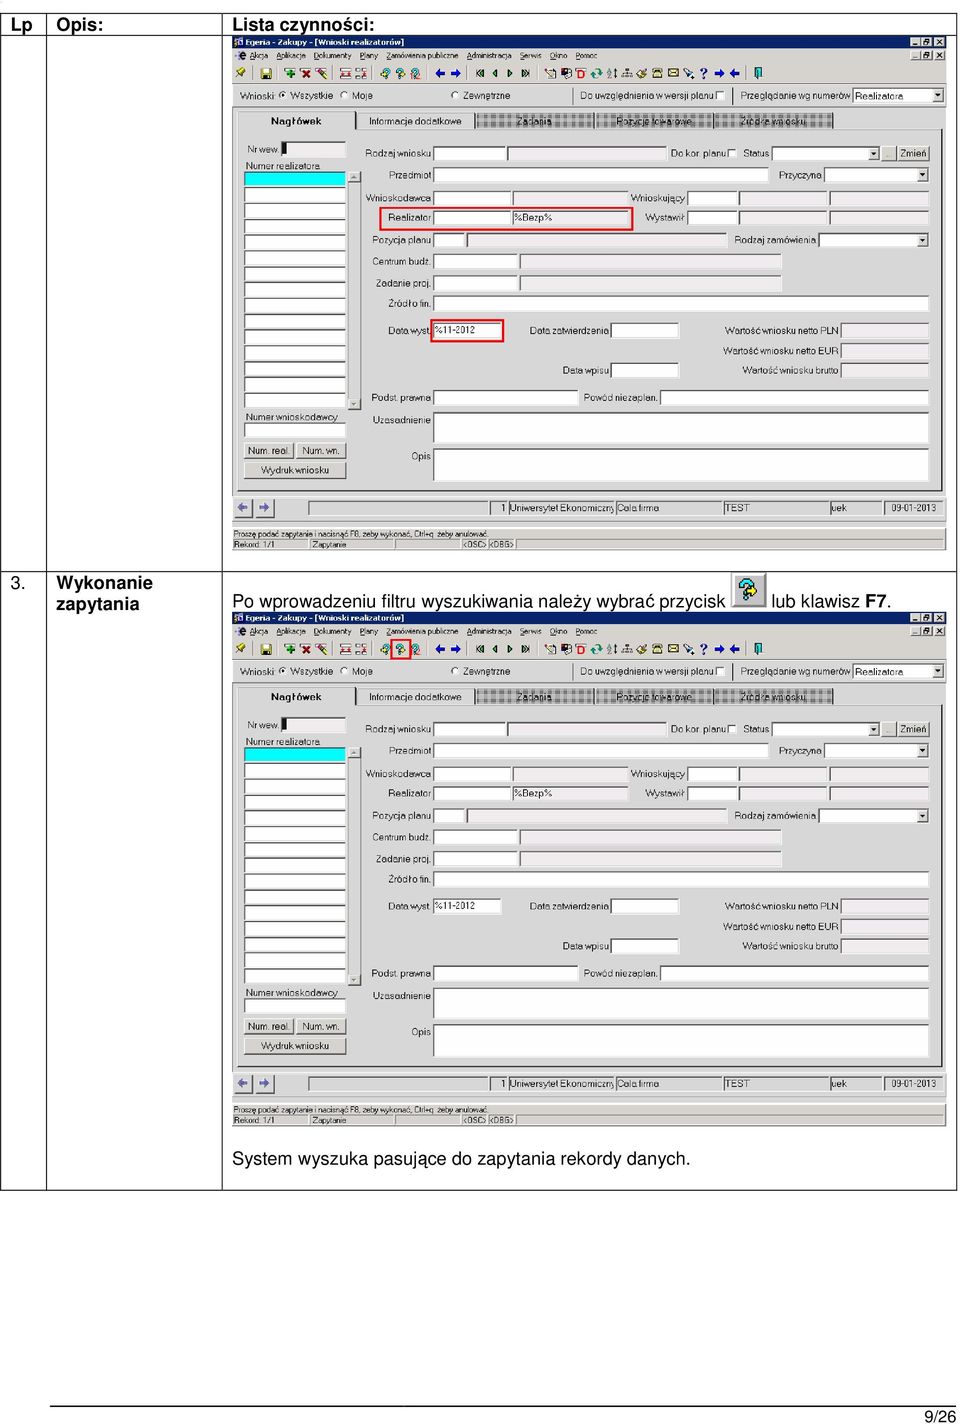Screen dimensions: 960x1424
Task: Click Save diskette icon in first screenshot toolbar
Action: [x=266, y=73]
